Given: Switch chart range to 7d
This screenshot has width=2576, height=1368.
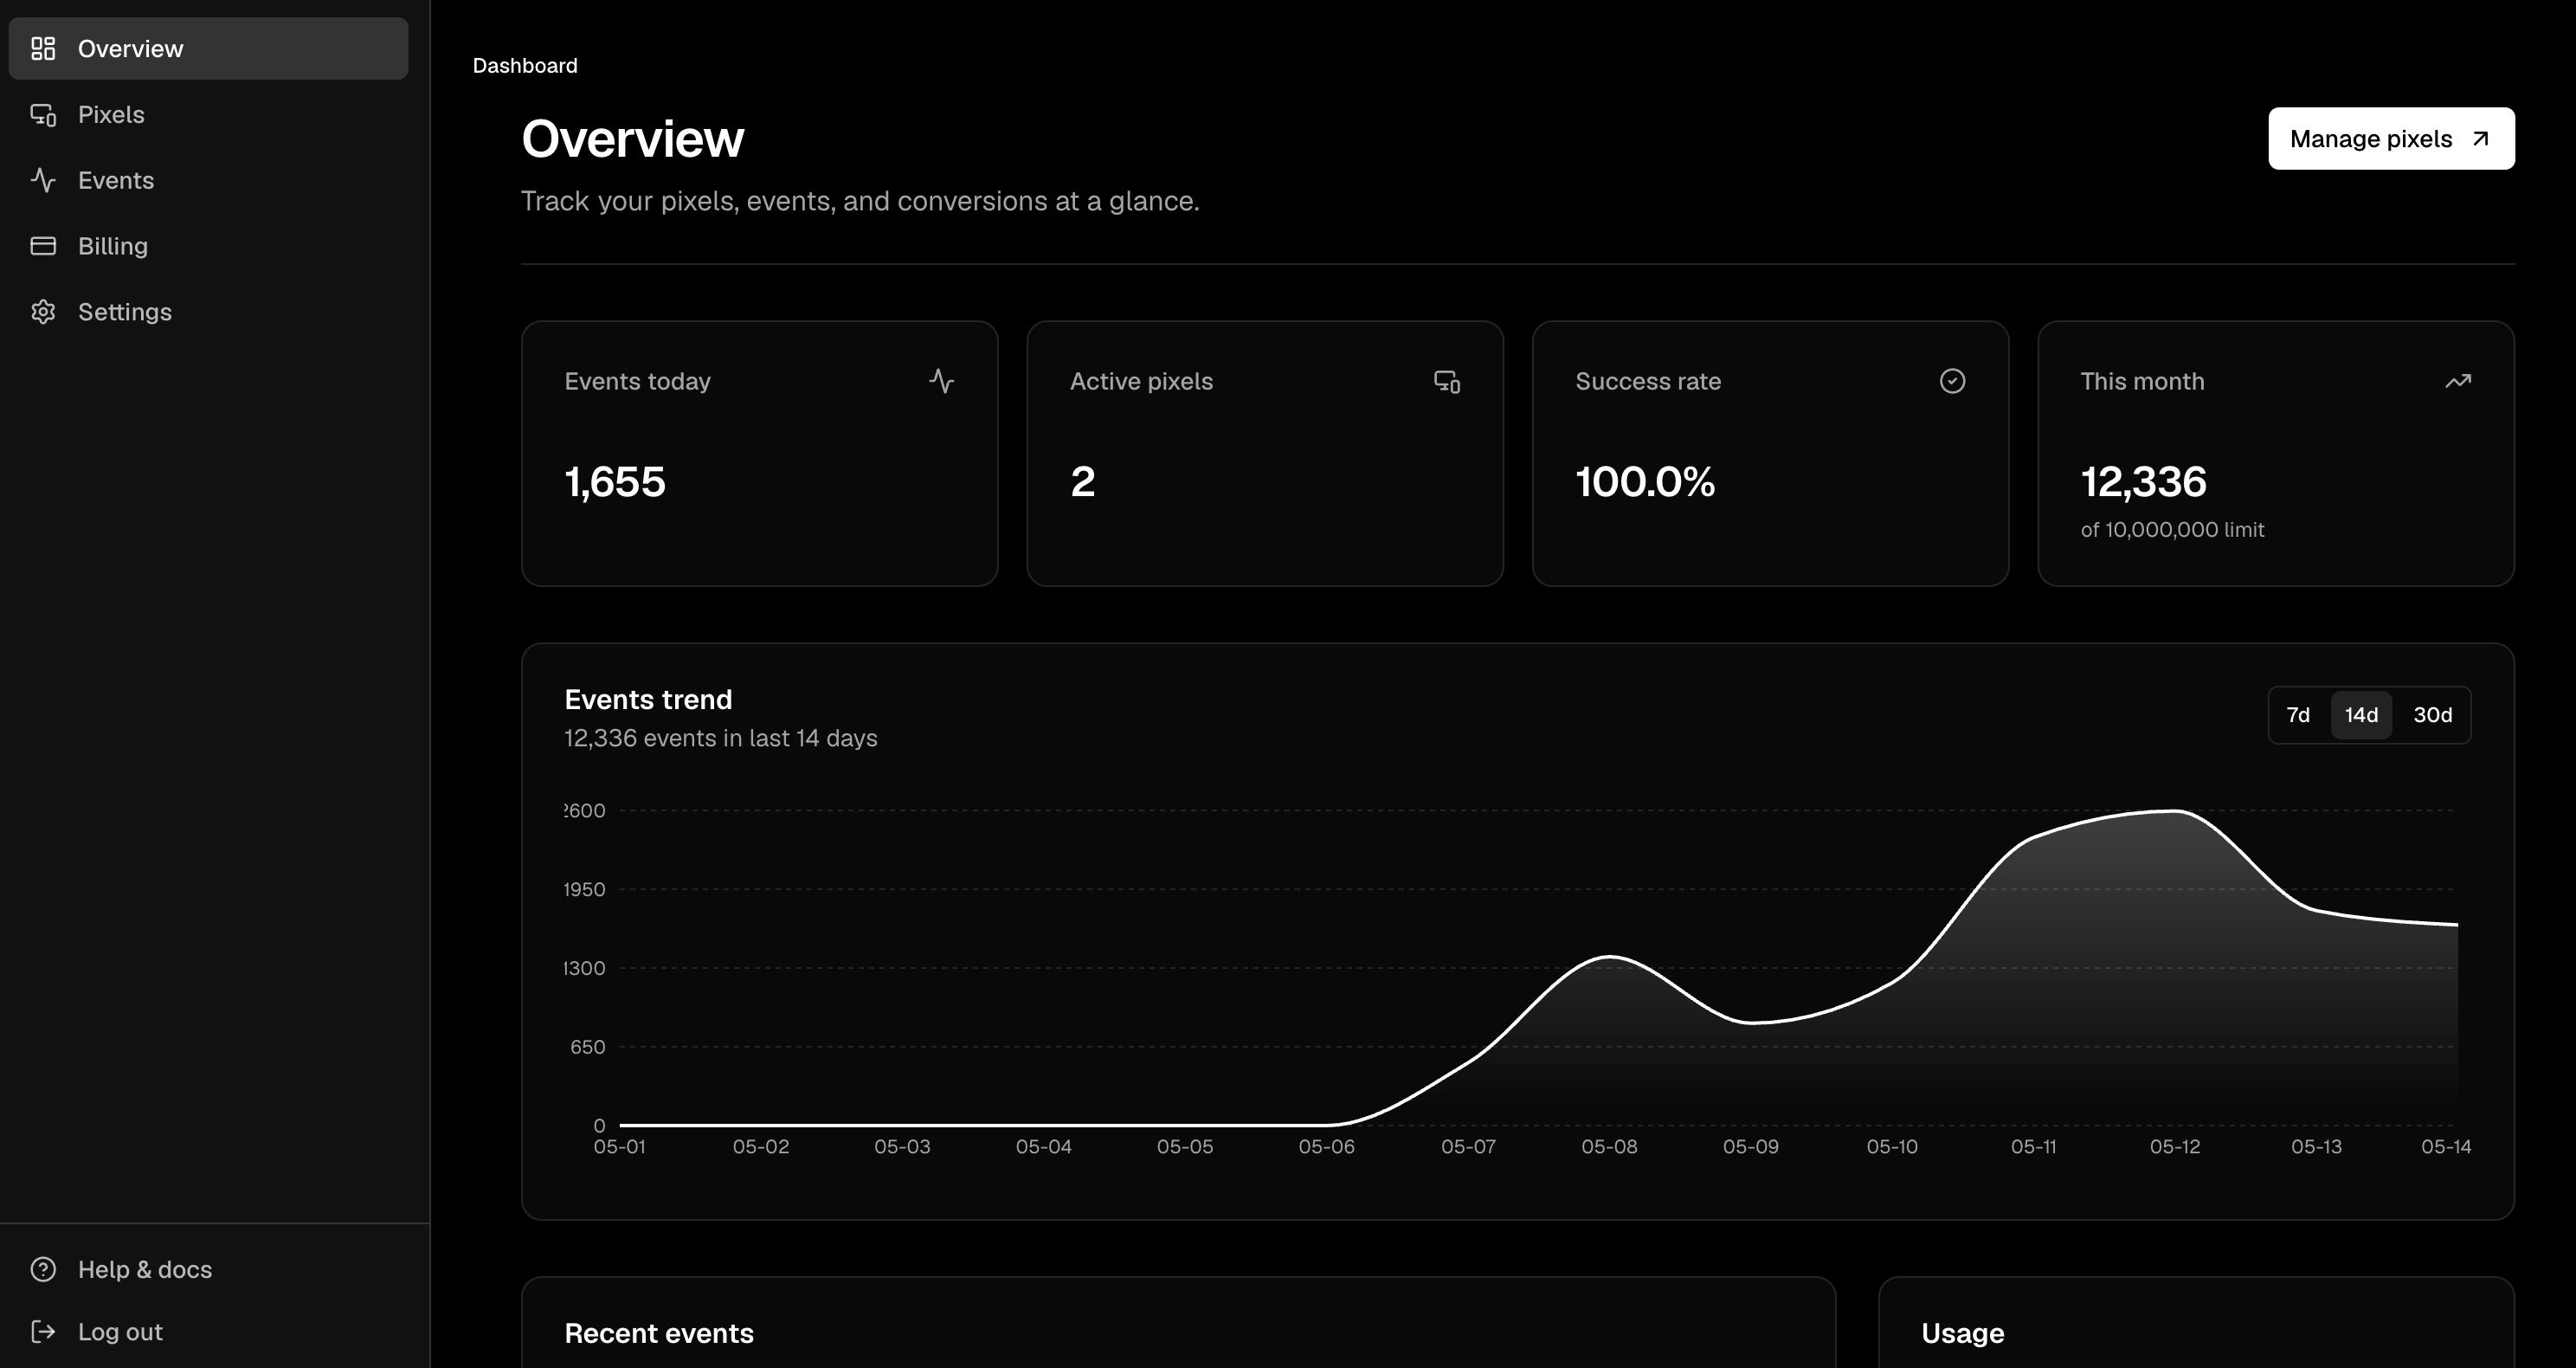Looking at the screenshot, I should 2298,714.
